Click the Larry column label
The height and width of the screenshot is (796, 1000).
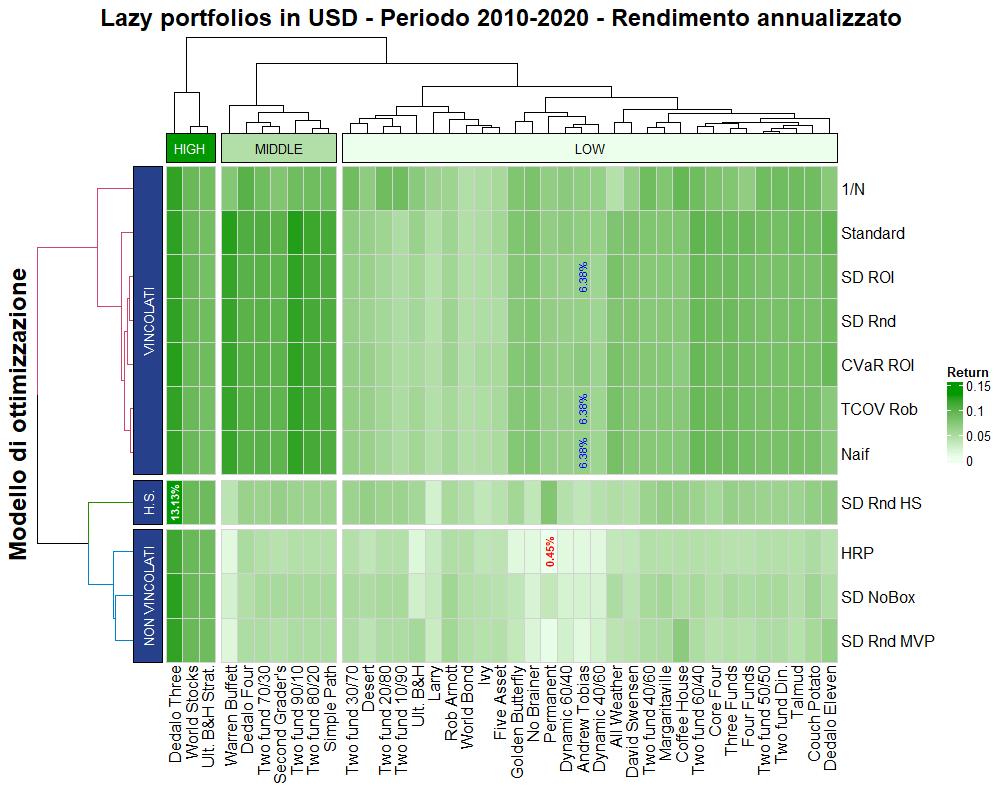click(x=434, y=684)
